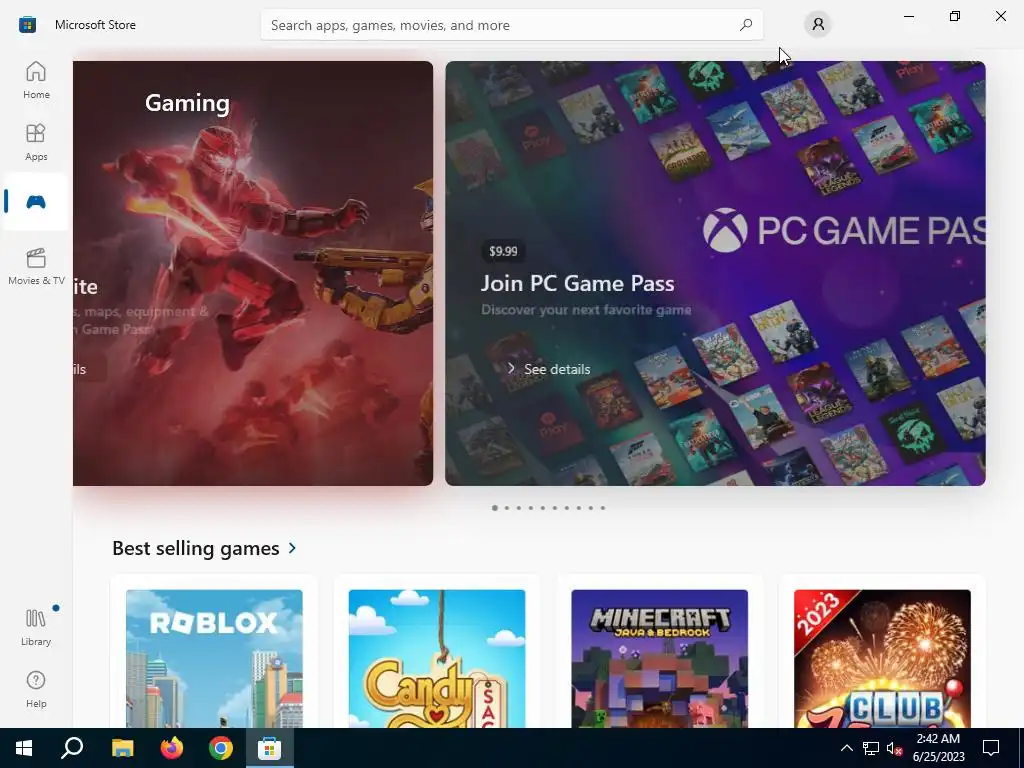The image size is (1024, 768).
Task: Launch Firefox from the taskbar
Action: 172,748
